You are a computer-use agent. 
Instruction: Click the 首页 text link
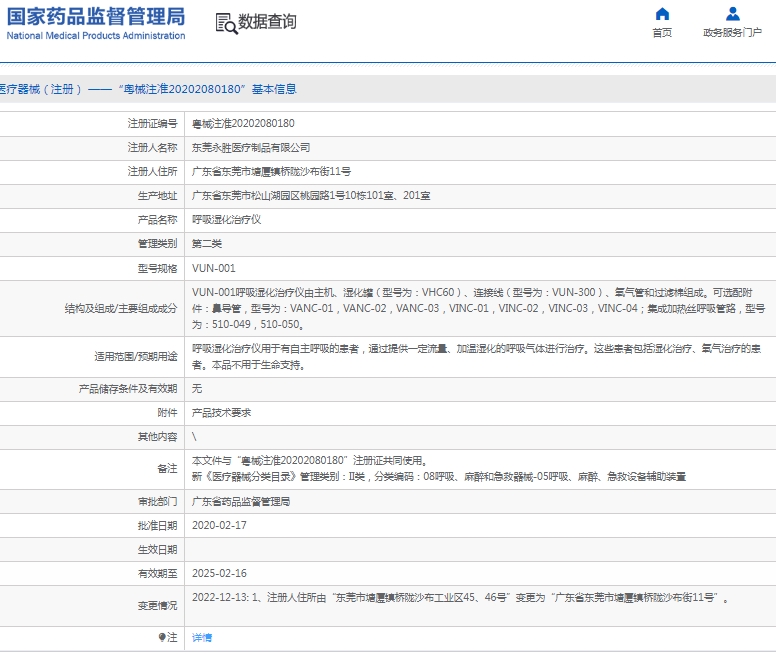pos(662,33)
